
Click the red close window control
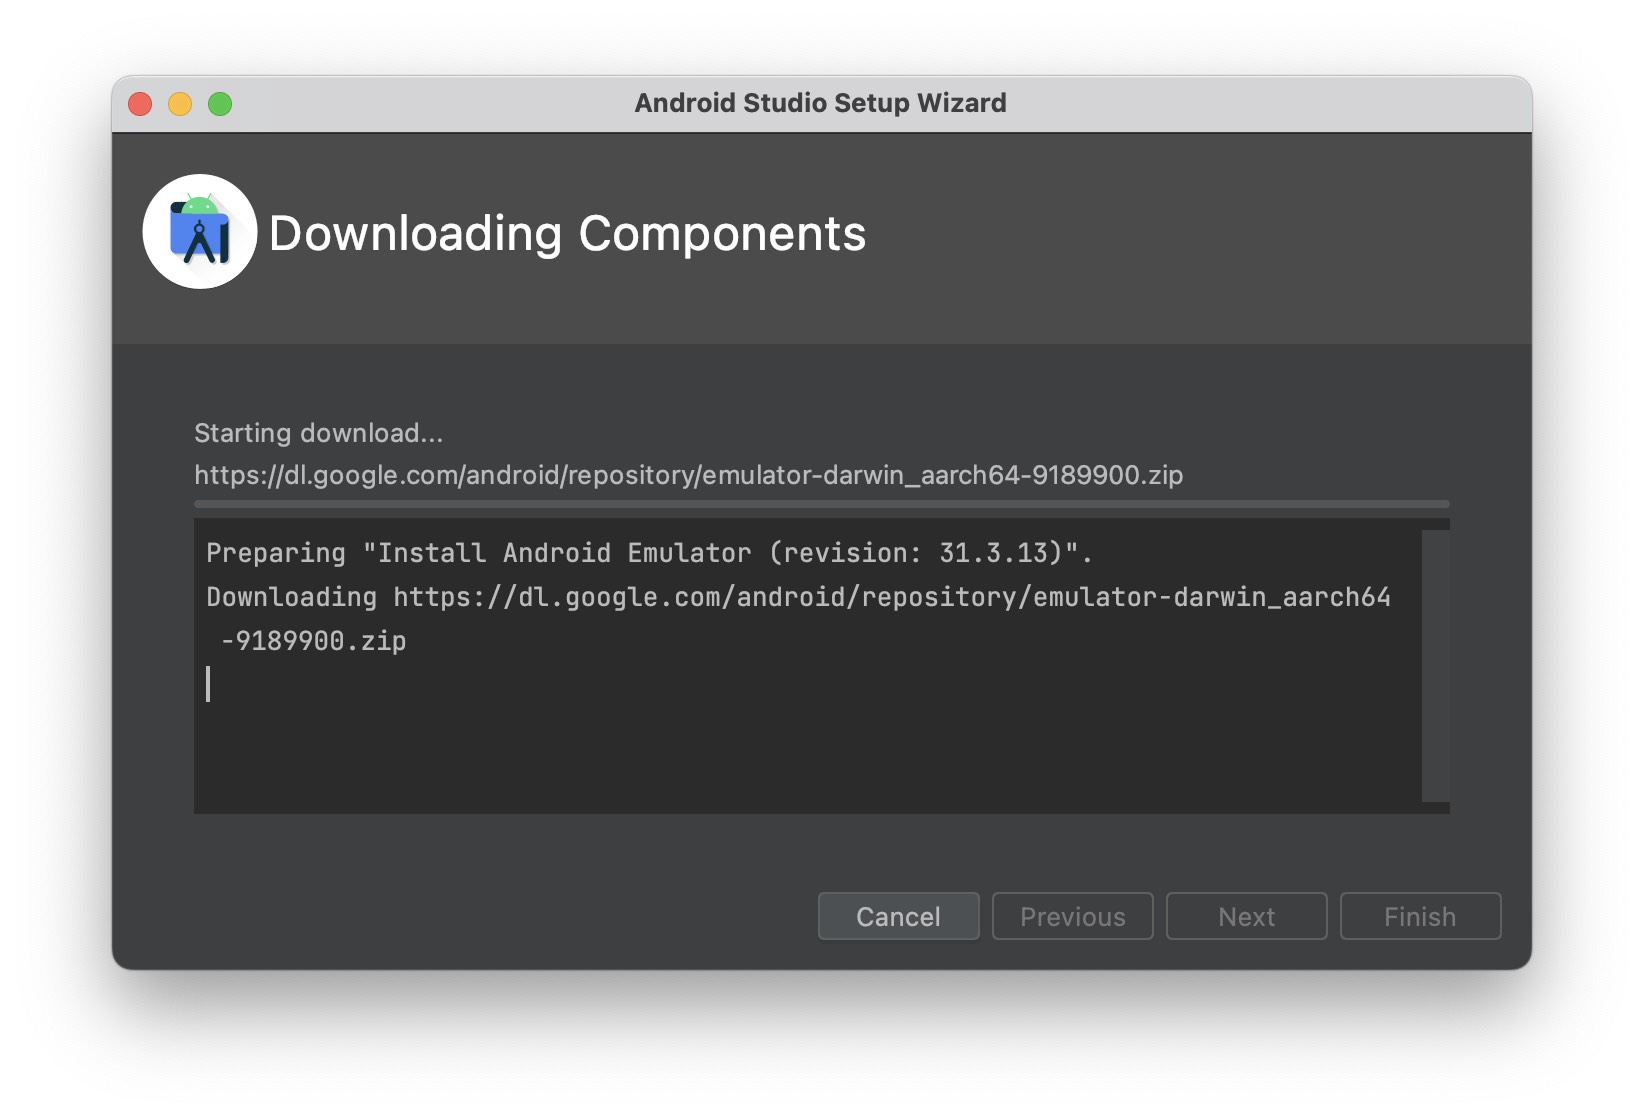pyautogui.click(x=139, y=103)
